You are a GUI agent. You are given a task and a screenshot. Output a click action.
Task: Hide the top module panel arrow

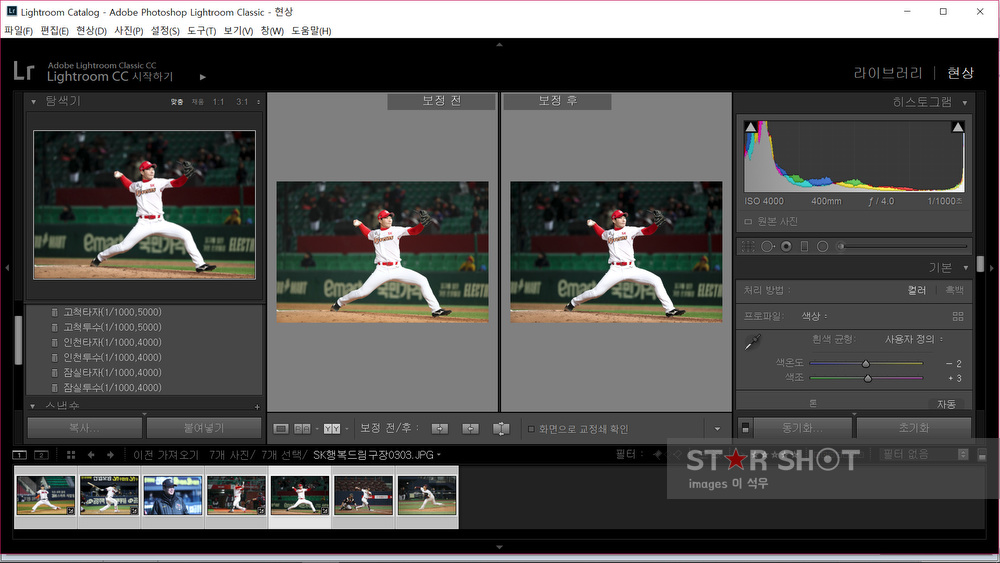click(x=499, y=45)
